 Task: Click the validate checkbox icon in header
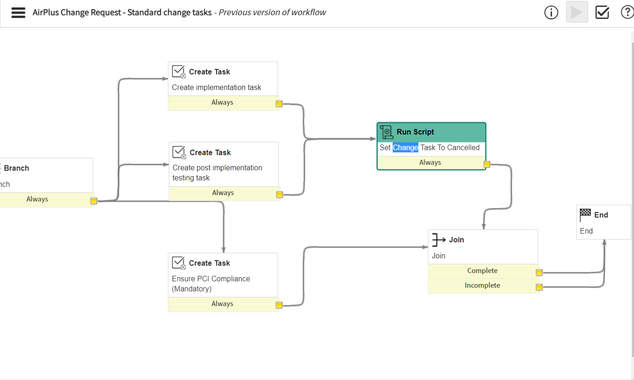pyautogui.click(x=602, y=13)
